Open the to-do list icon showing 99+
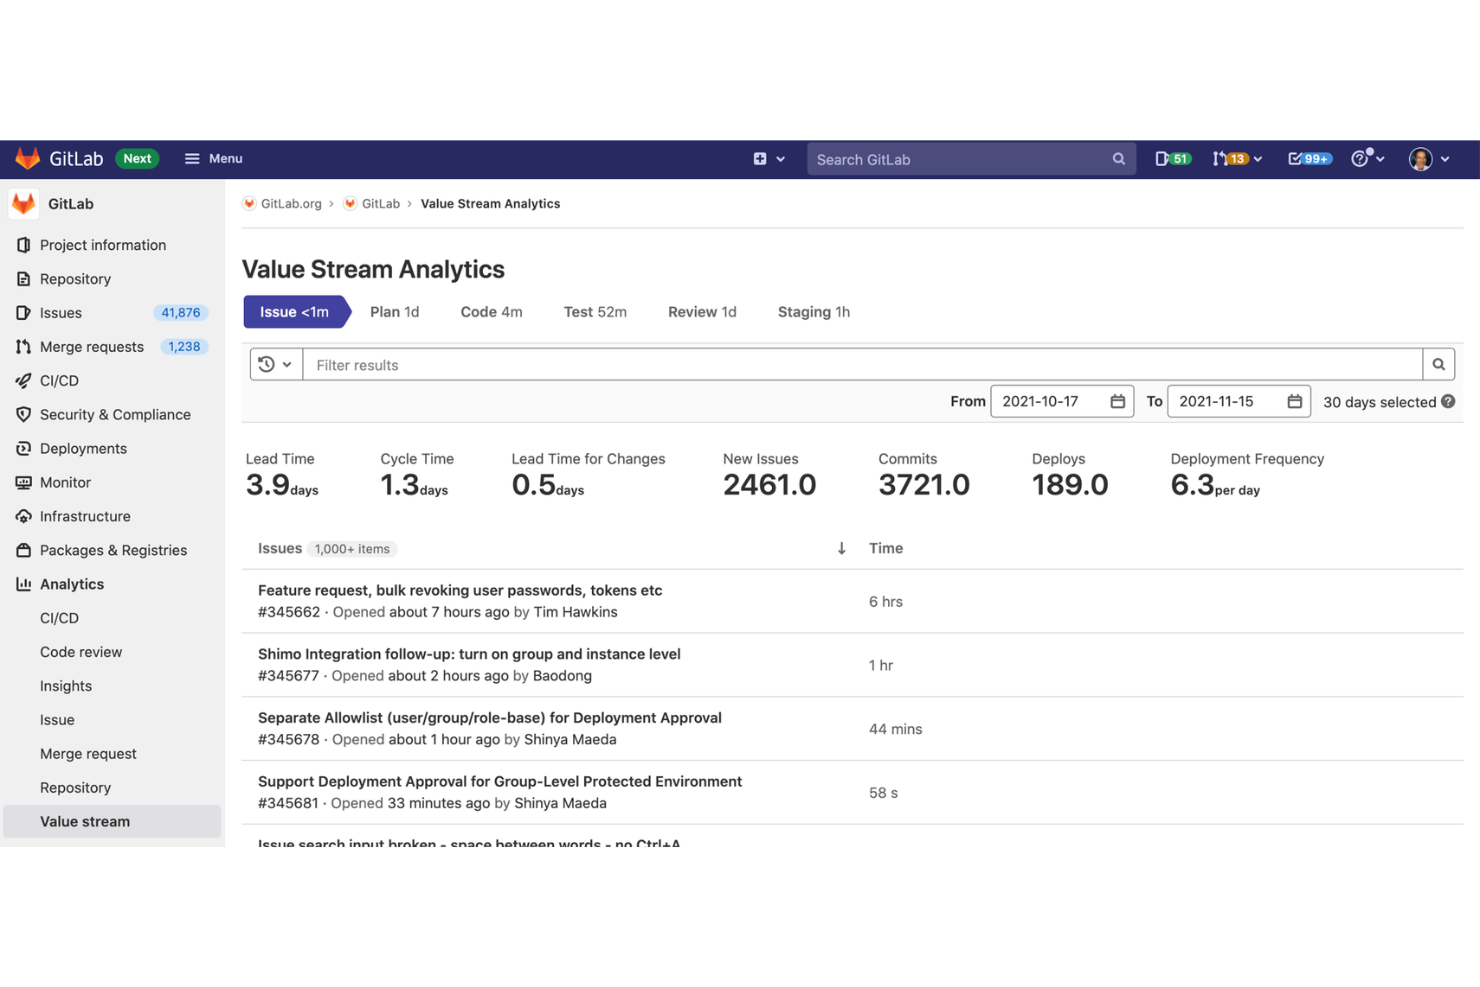The width and height of the screenshot is (1480, 987). point(1308,158)
